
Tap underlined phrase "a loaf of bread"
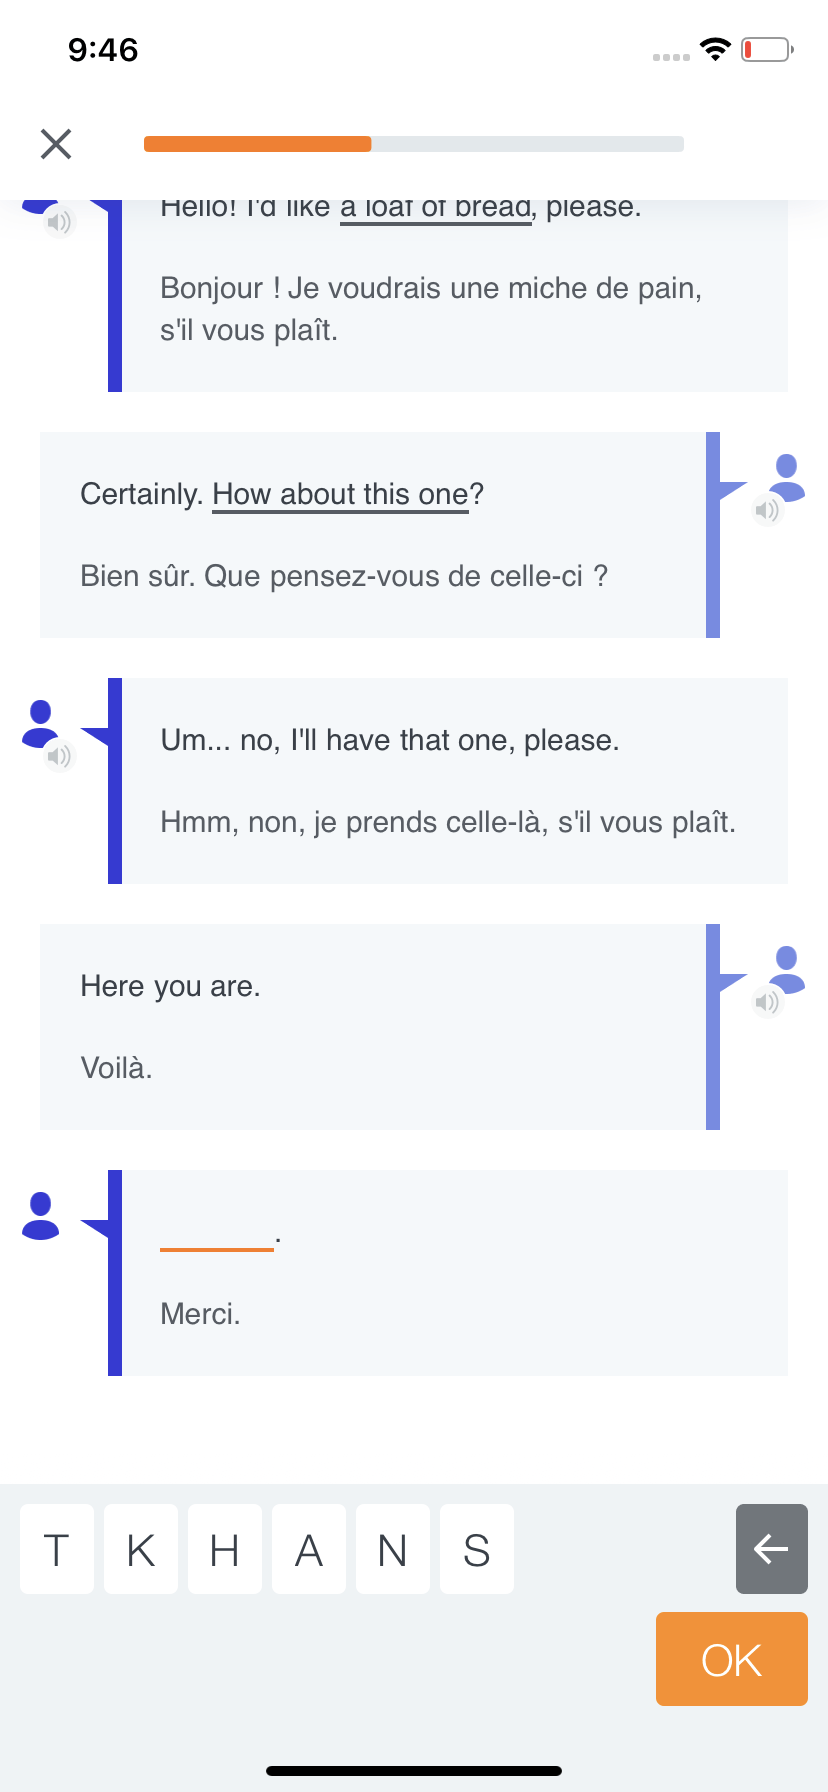pyautogui.click(x=436, y=208)
